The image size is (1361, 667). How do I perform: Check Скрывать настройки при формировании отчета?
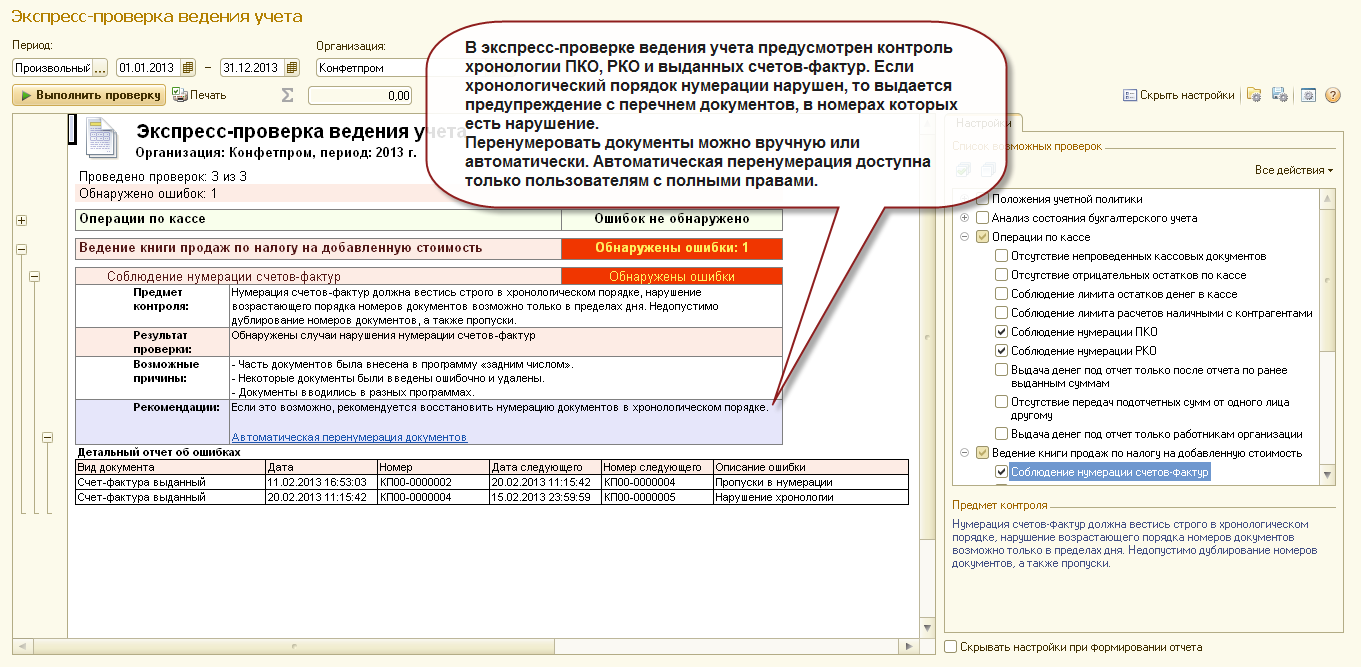click(950, 647)
